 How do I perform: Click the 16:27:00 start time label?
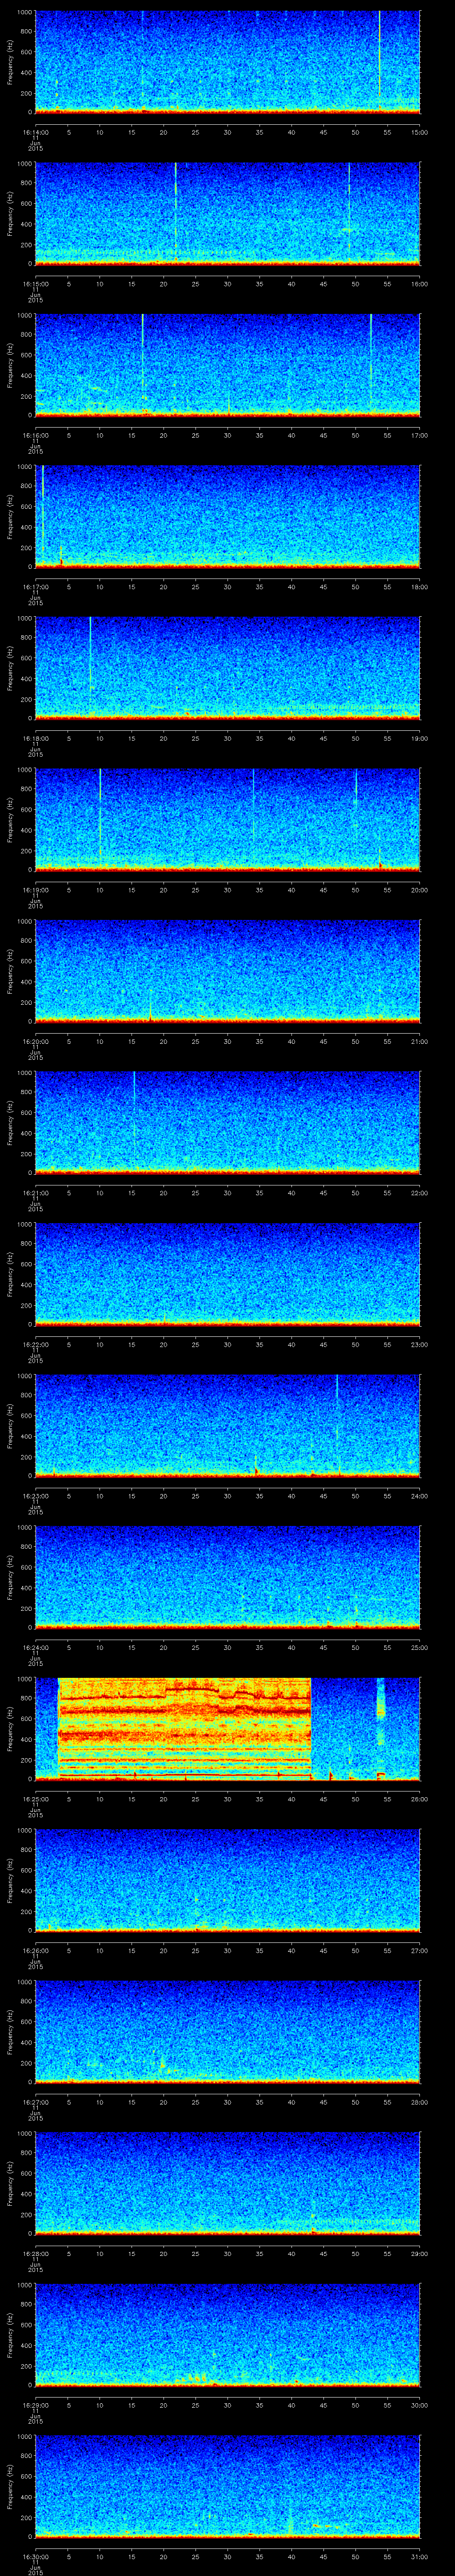[36, 2102]
